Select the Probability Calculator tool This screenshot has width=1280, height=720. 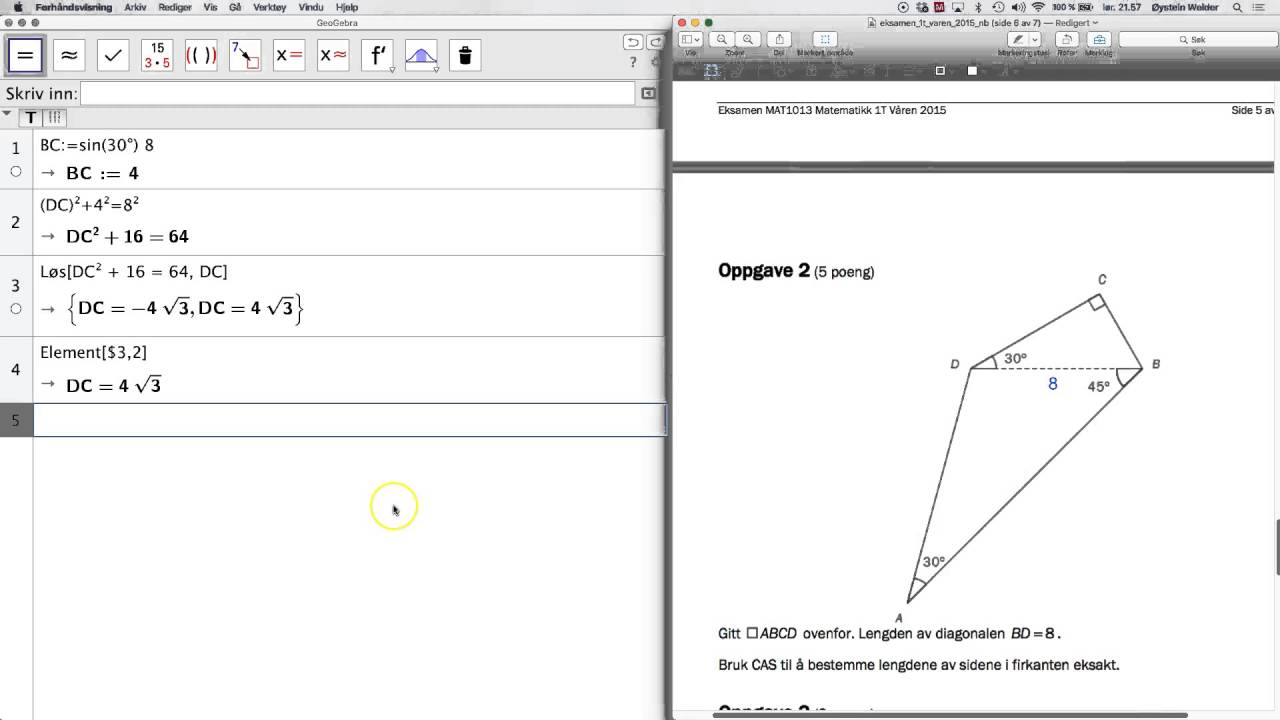[421, 56]
